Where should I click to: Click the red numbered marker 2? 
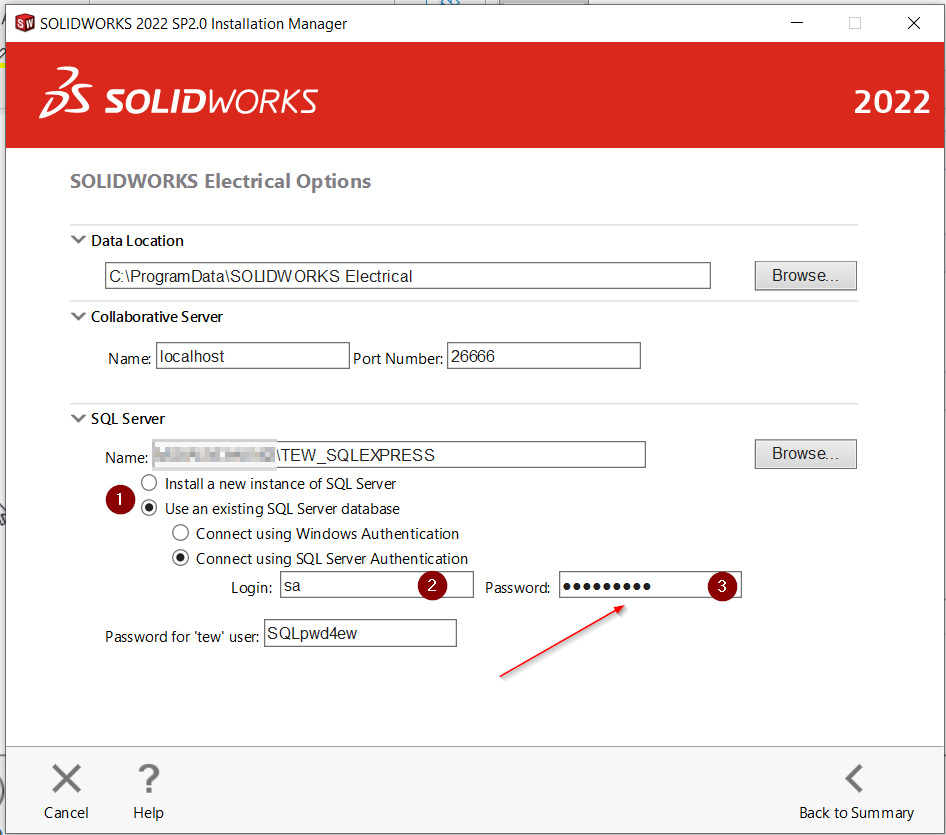[x=432, y=586]
